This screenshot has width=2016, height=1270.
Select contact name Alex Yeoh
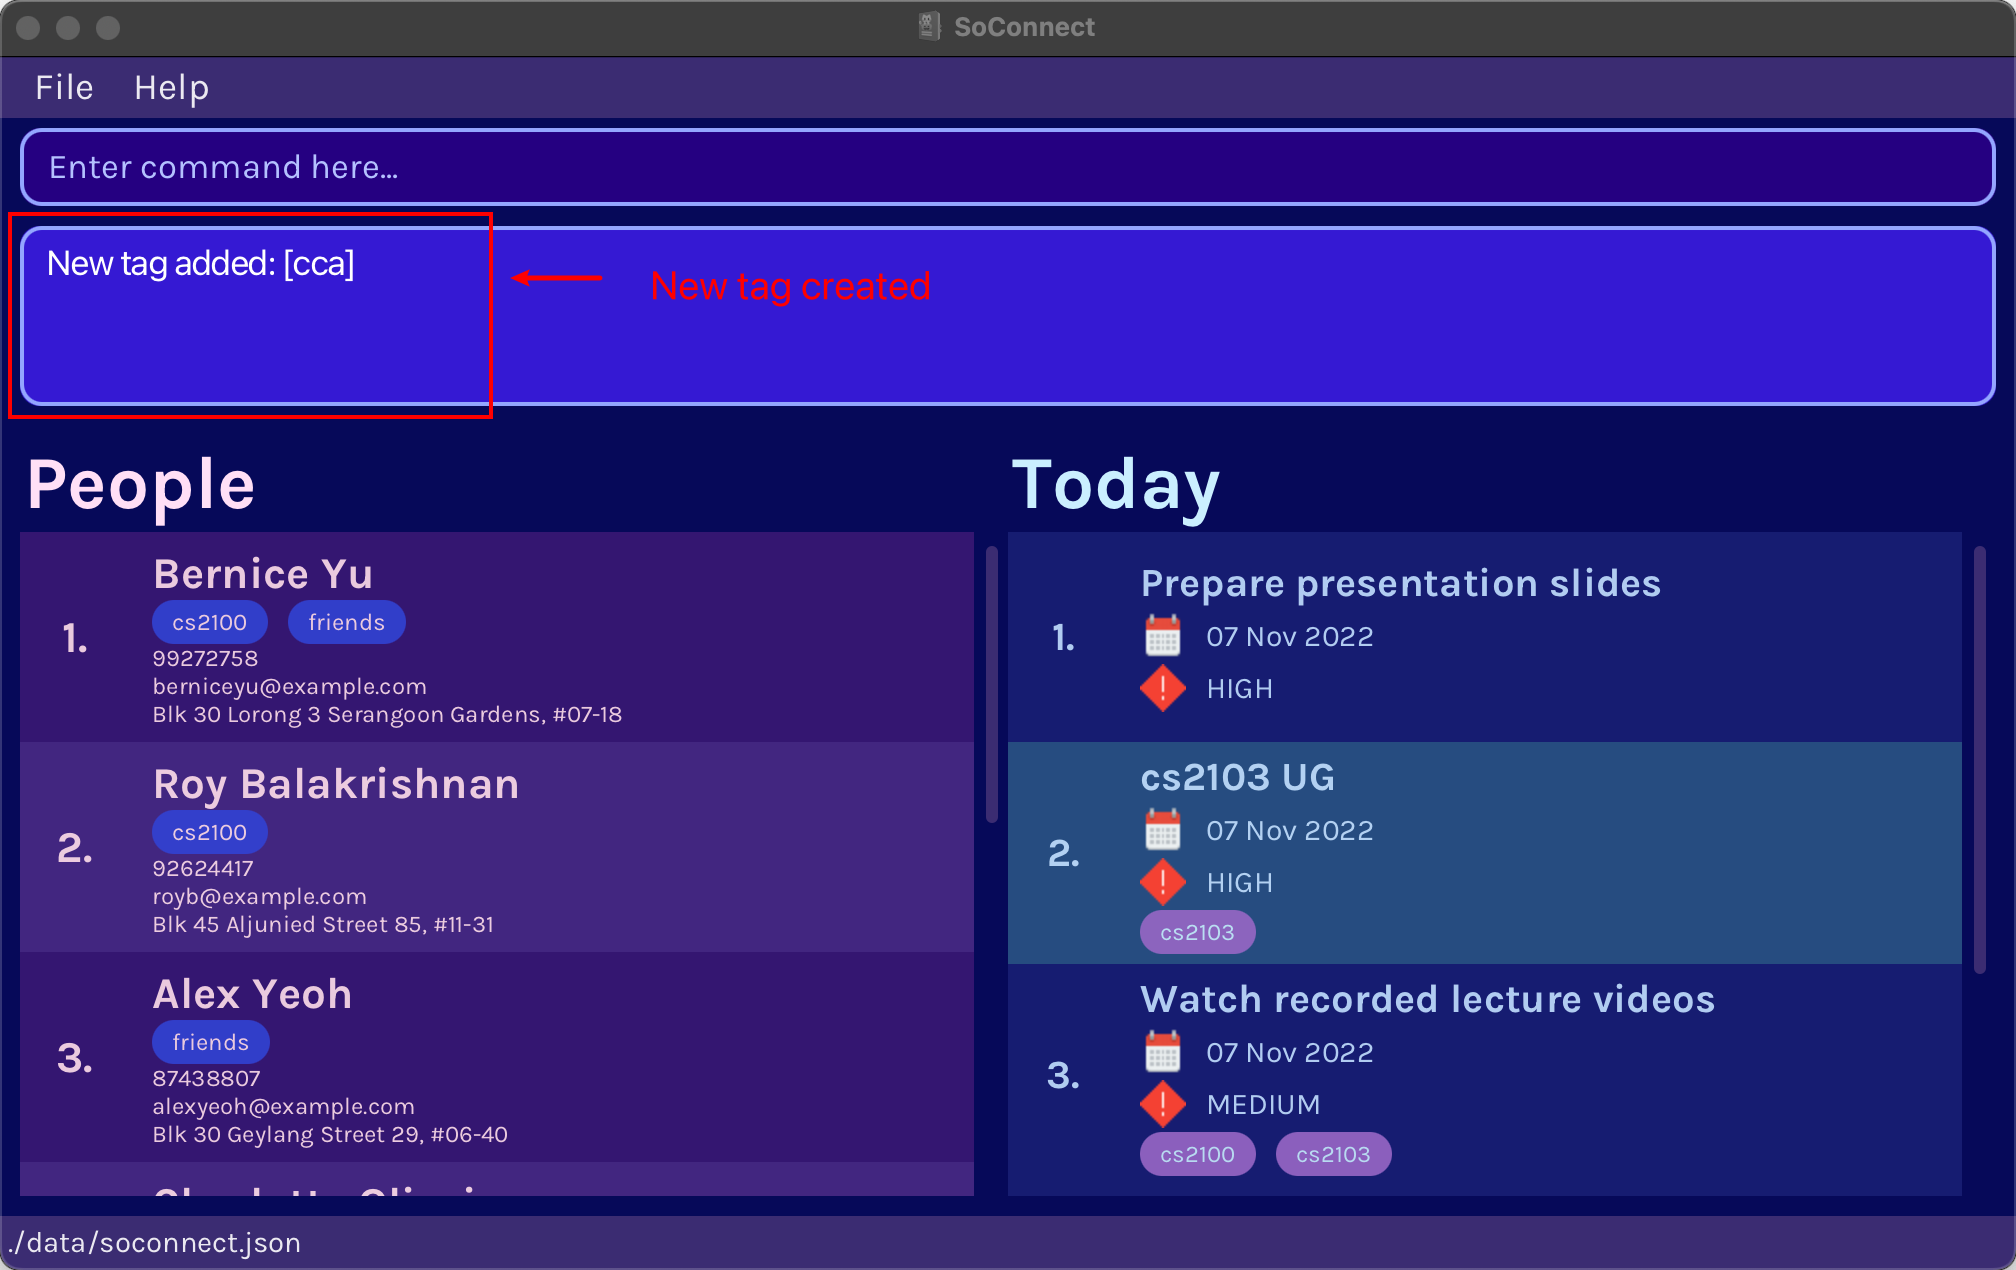click(252, 994)
